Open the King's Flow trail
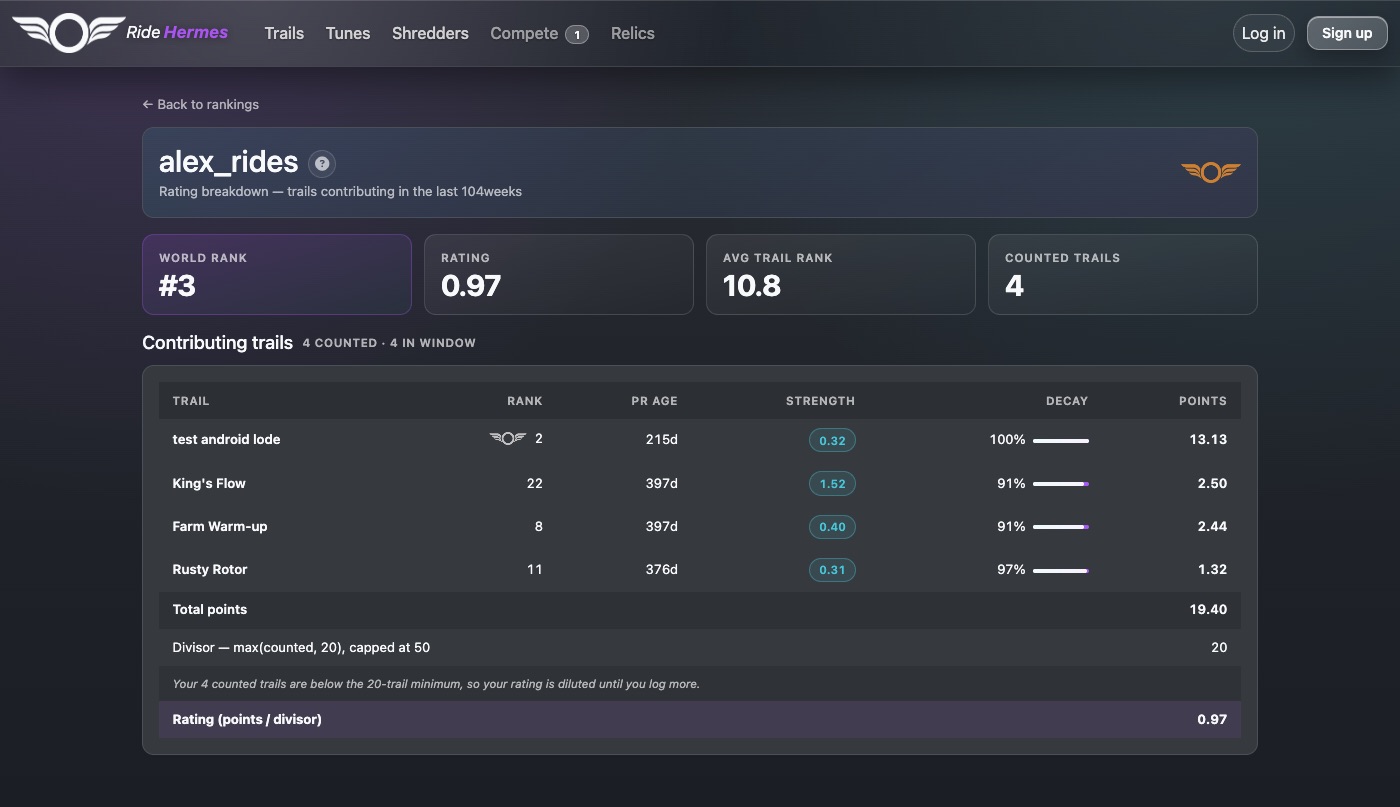The width and height of the screenshot is (1400, 807). click(x=209, y=483)
